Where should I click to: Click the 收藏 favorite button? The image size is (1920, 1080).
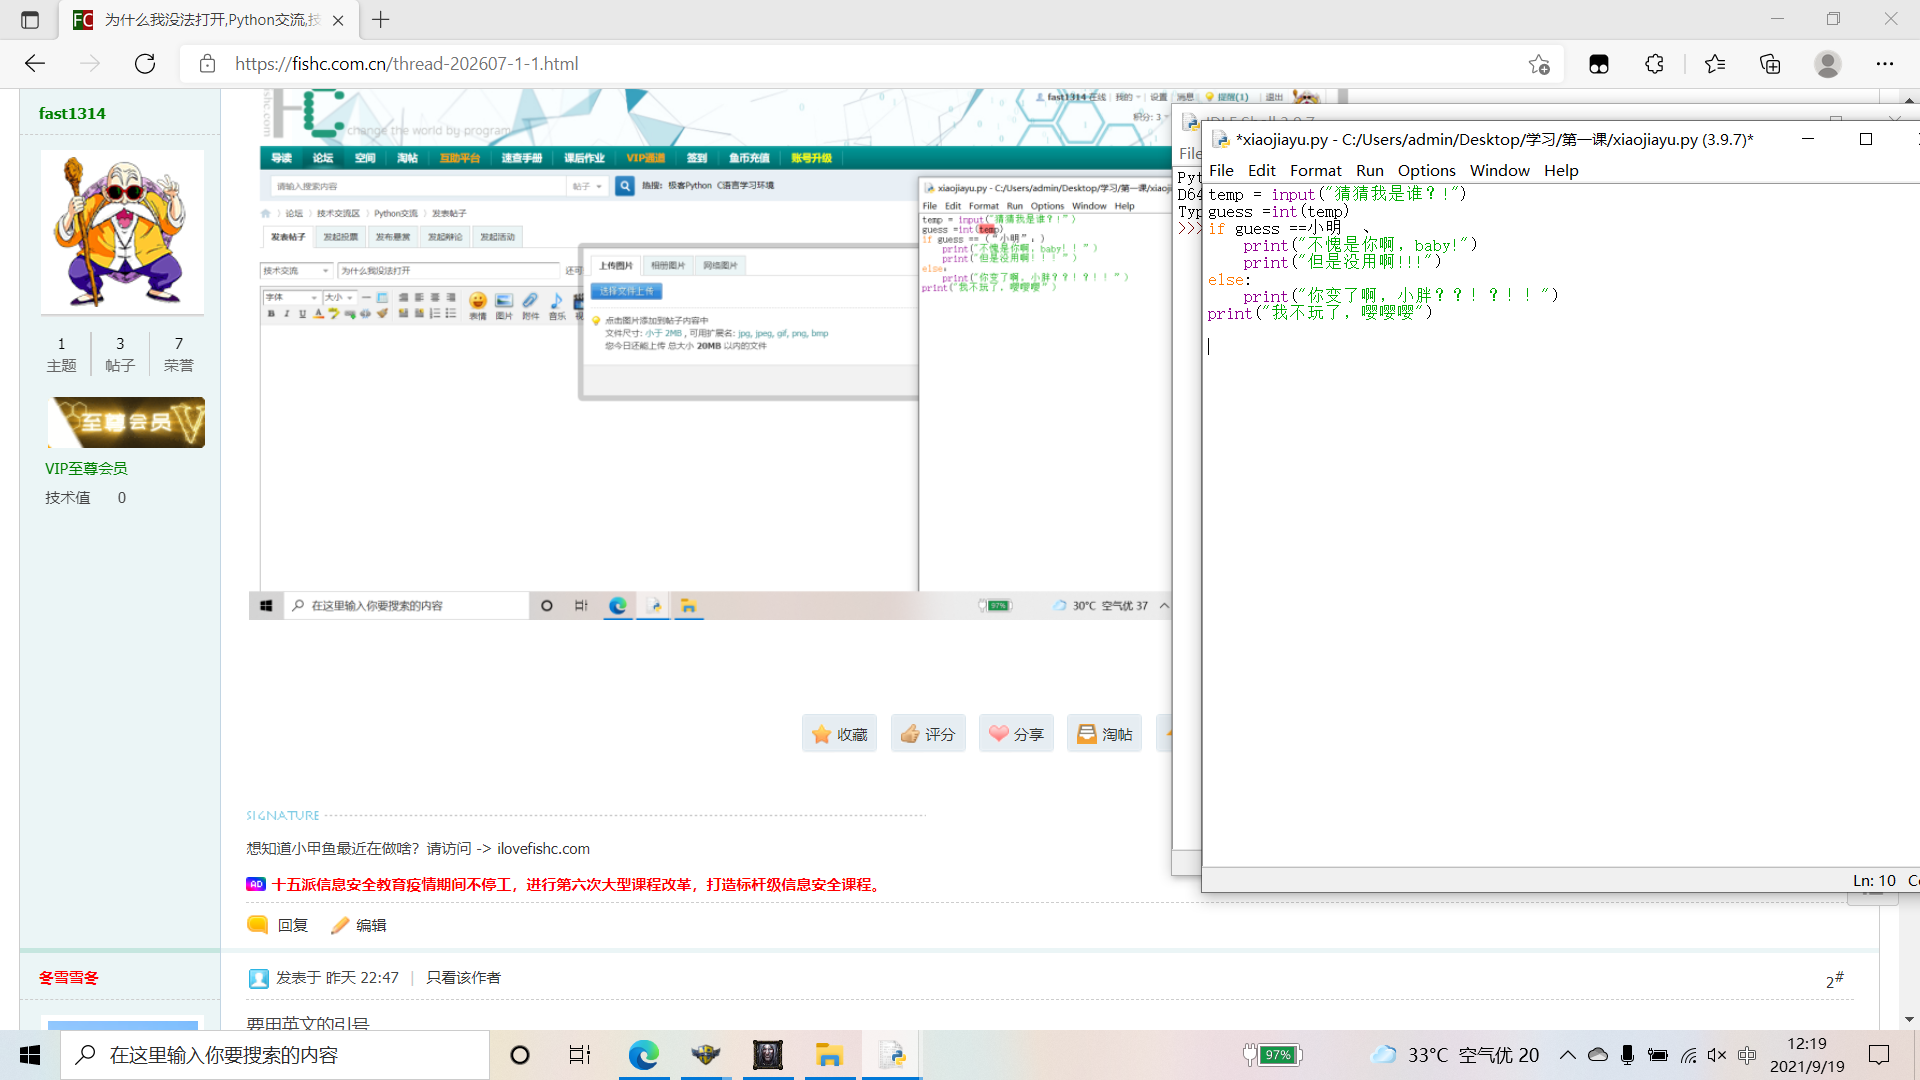point(839,734)
